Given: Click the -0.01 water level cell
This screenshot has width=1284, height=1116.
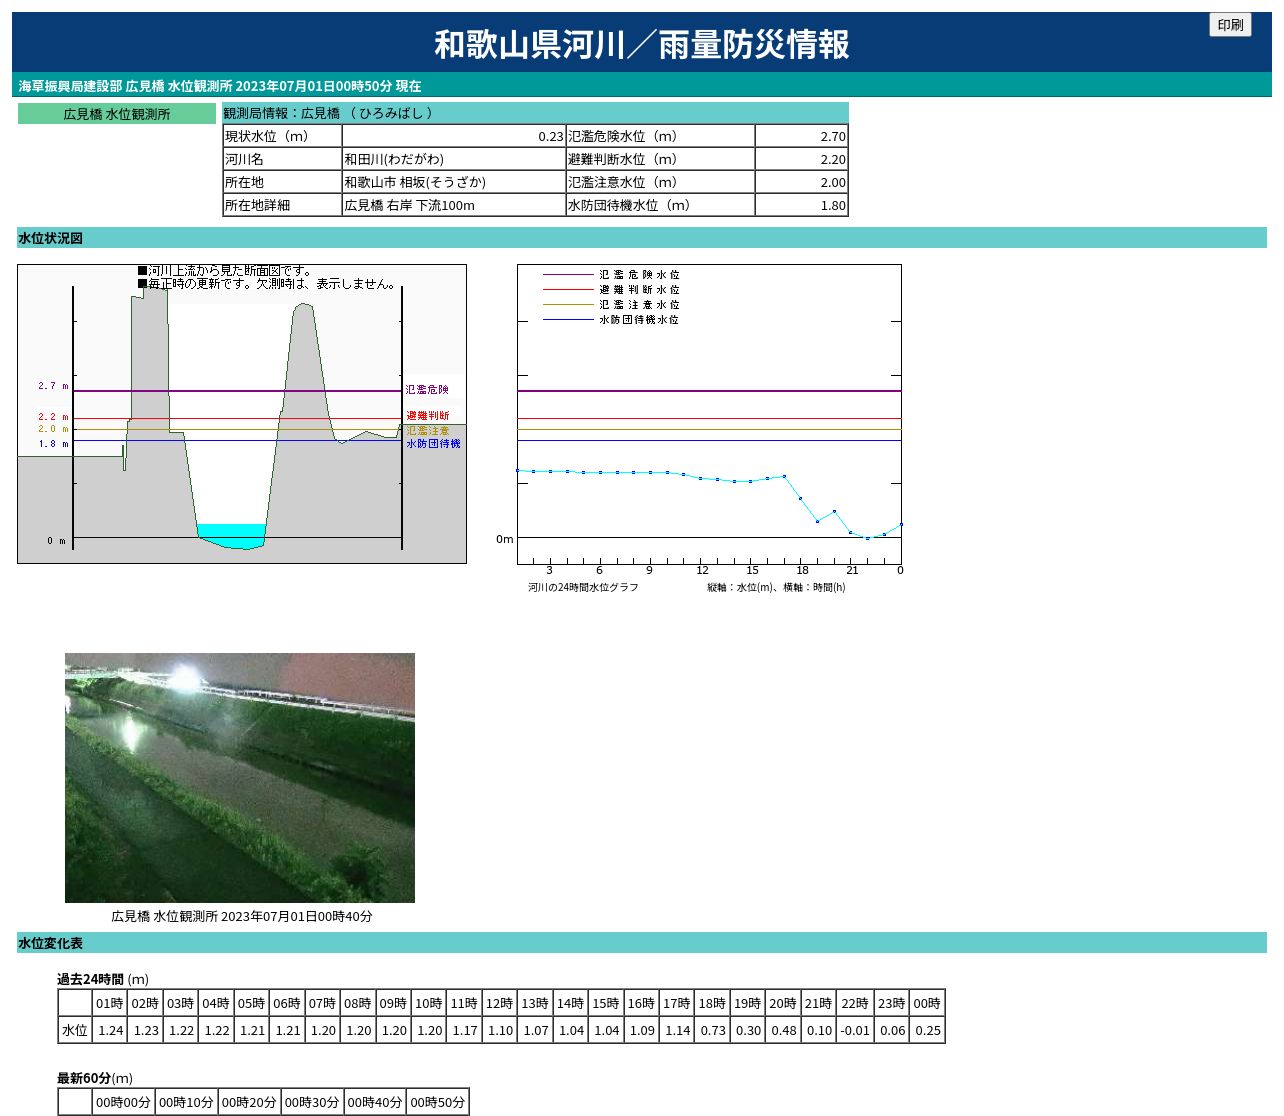Looking at the screenshot, I should 855,1030.
